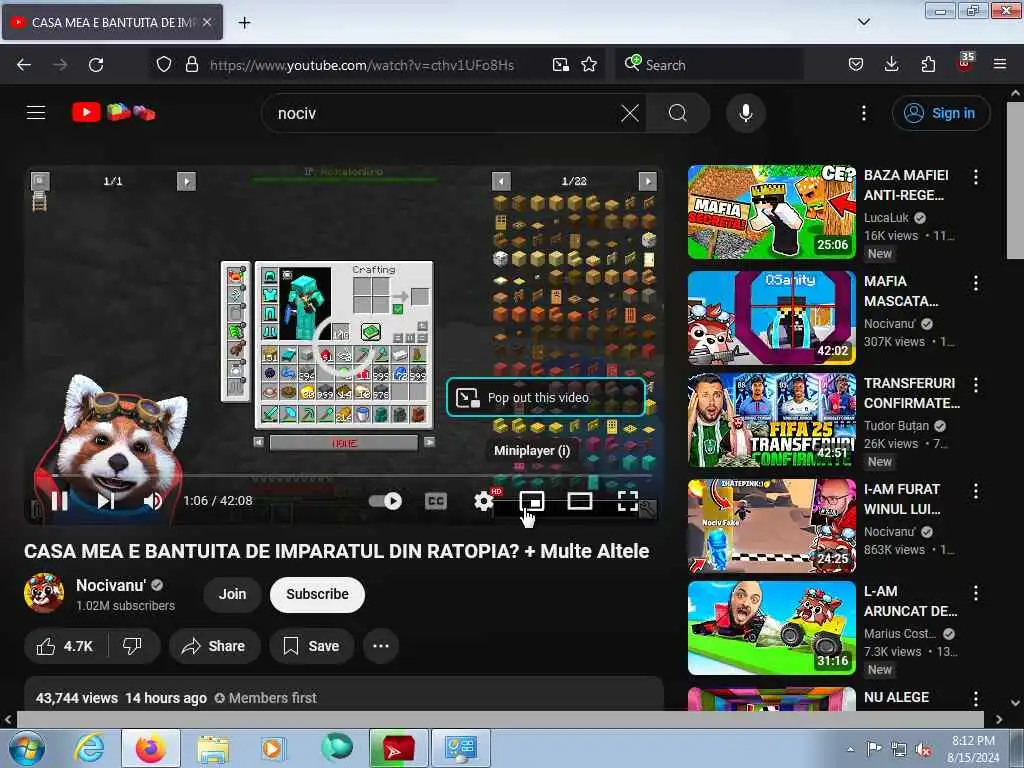Toggle the autoplay switch
1024x768 pixels.
[x=385, y=501]
